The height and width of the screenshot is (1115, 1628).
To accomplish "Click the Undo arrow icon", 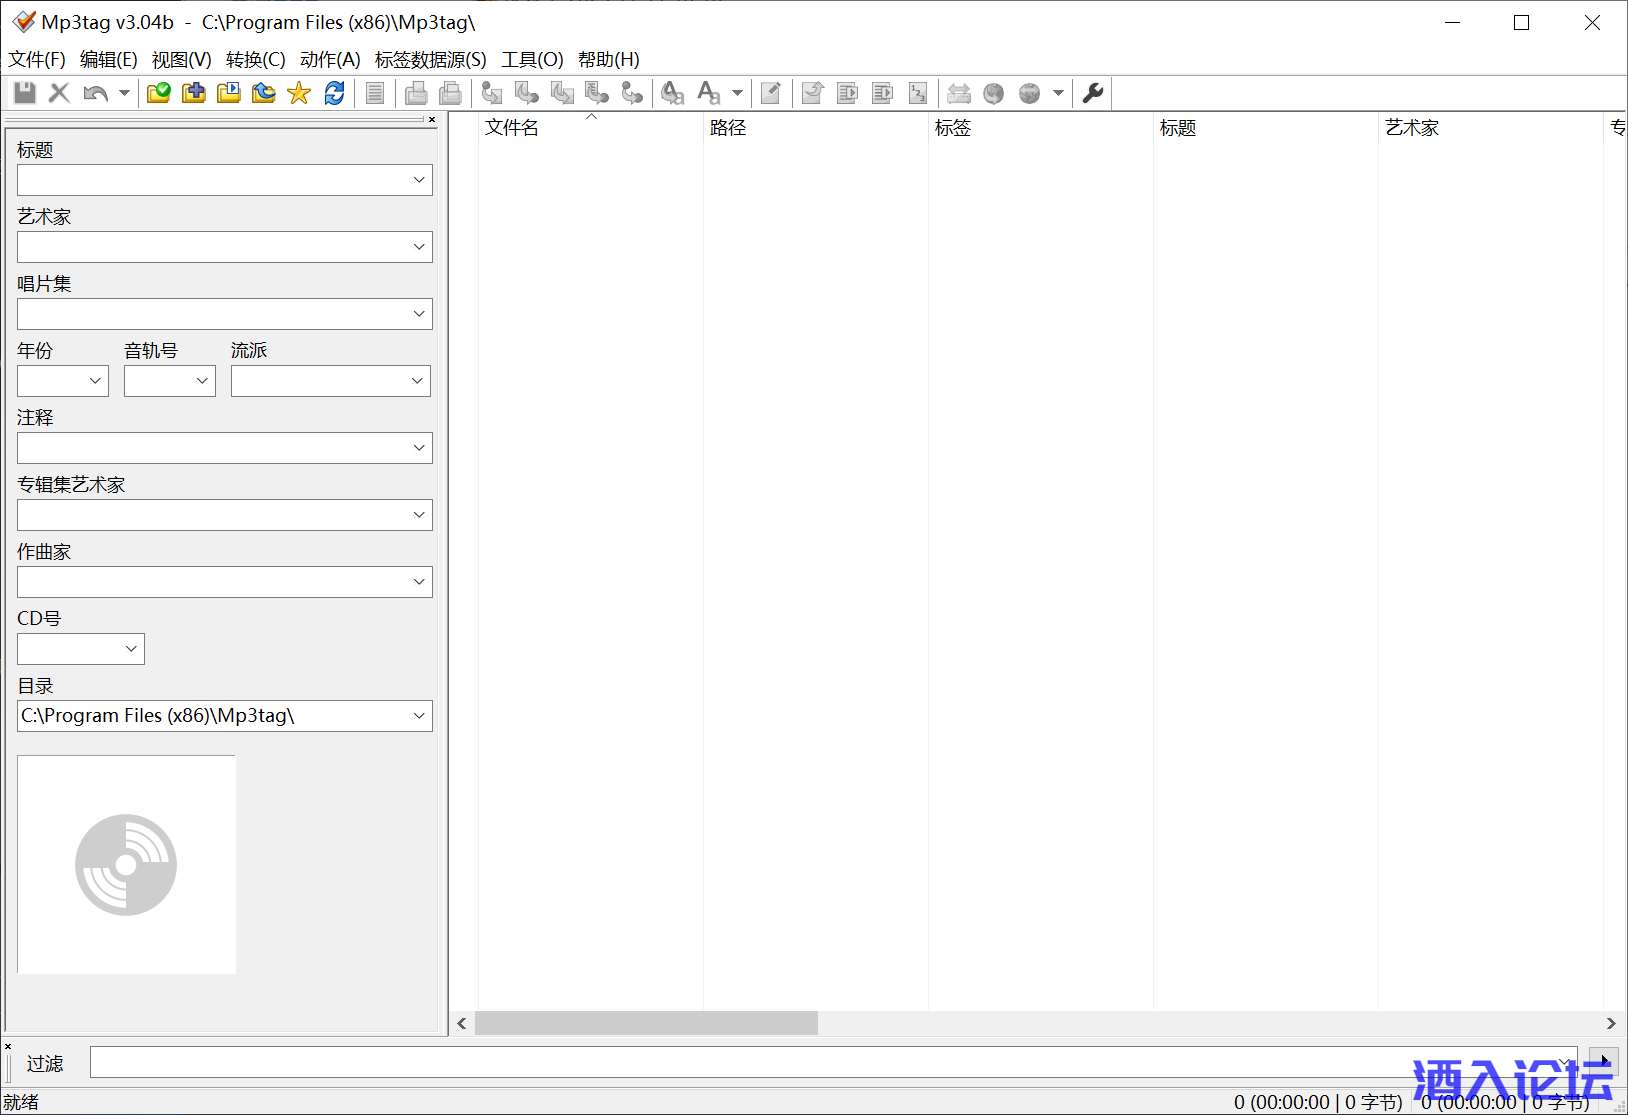I will coord(95,93).
